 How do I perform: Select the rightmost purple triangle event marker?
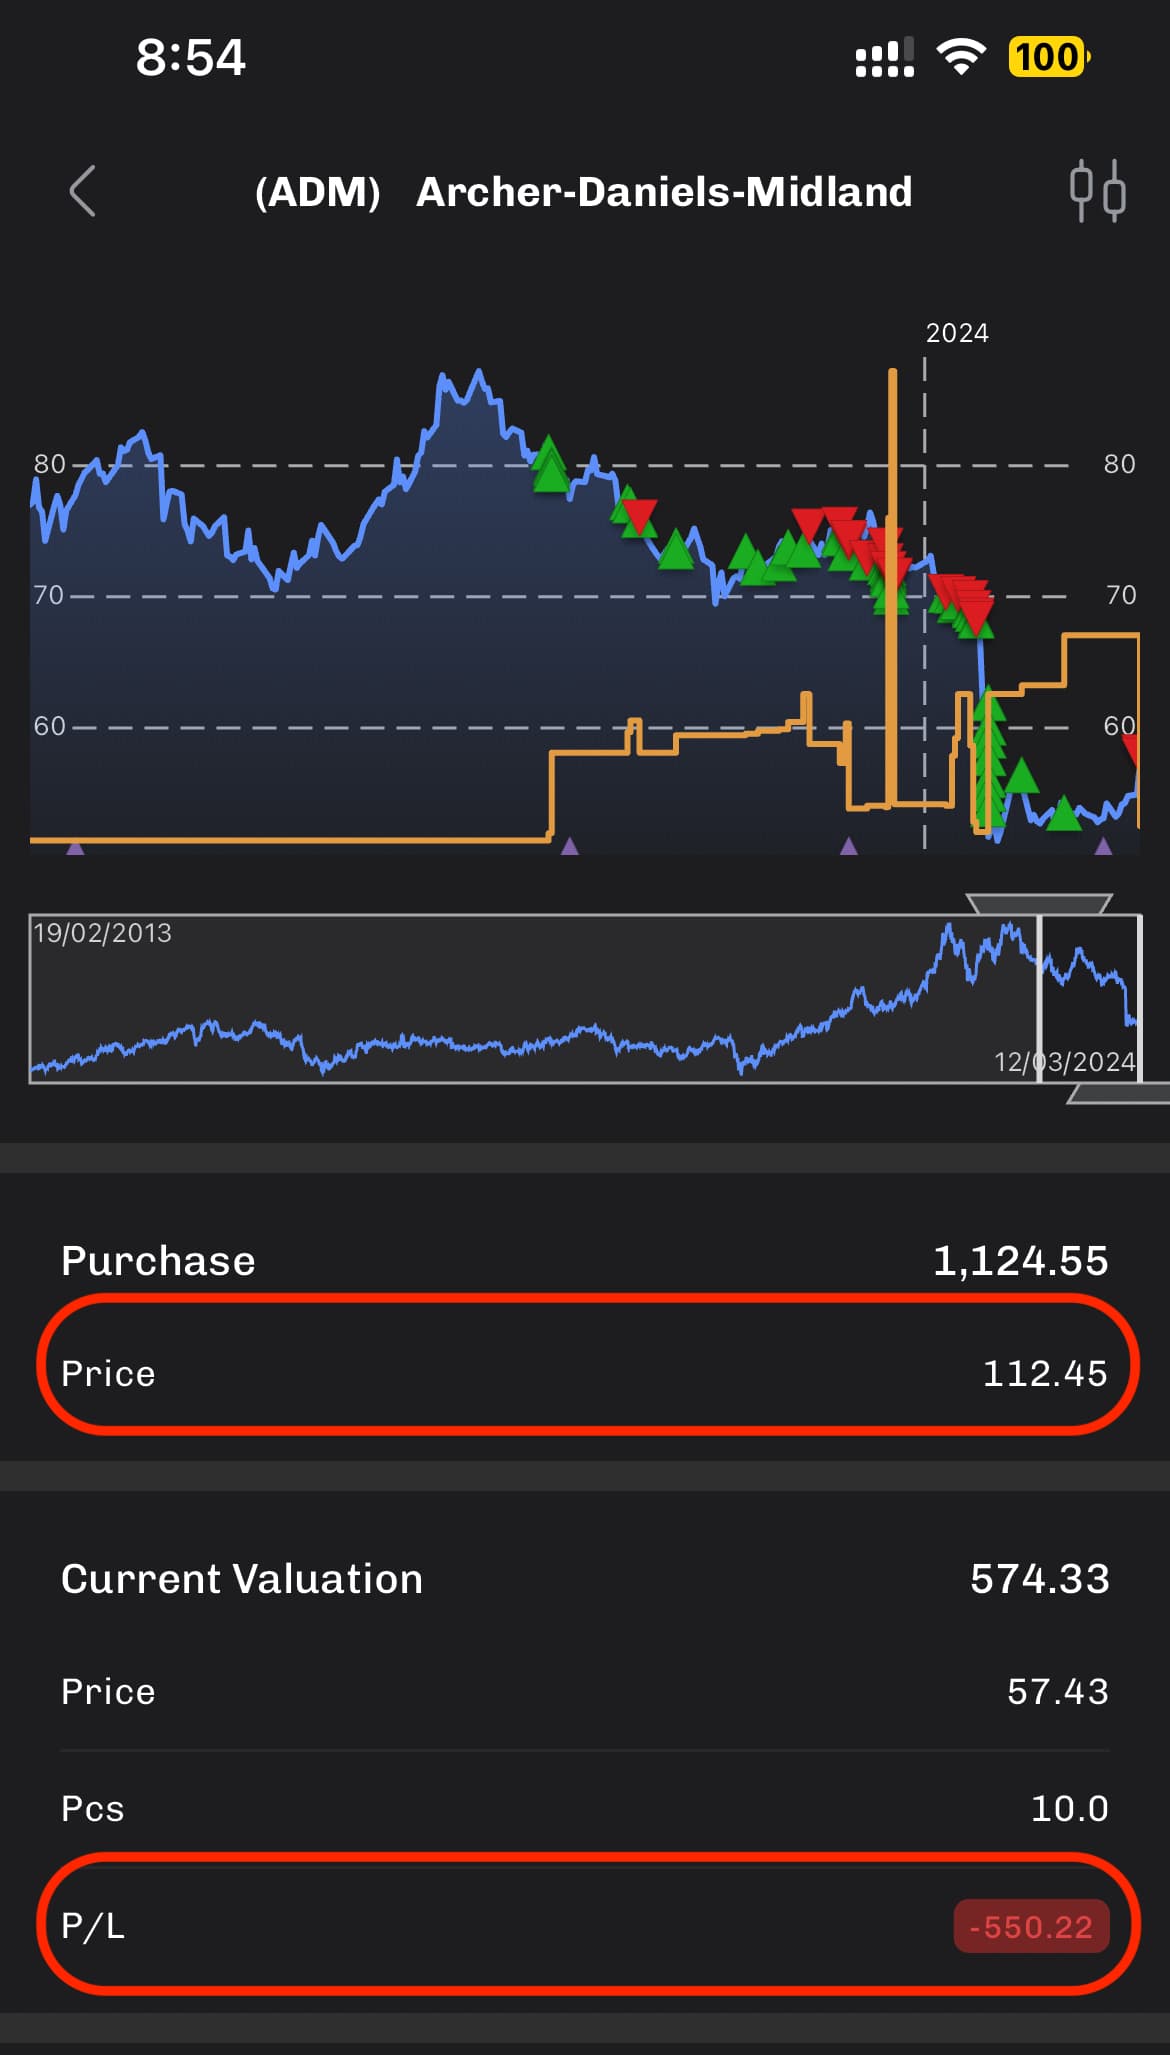1103,846
